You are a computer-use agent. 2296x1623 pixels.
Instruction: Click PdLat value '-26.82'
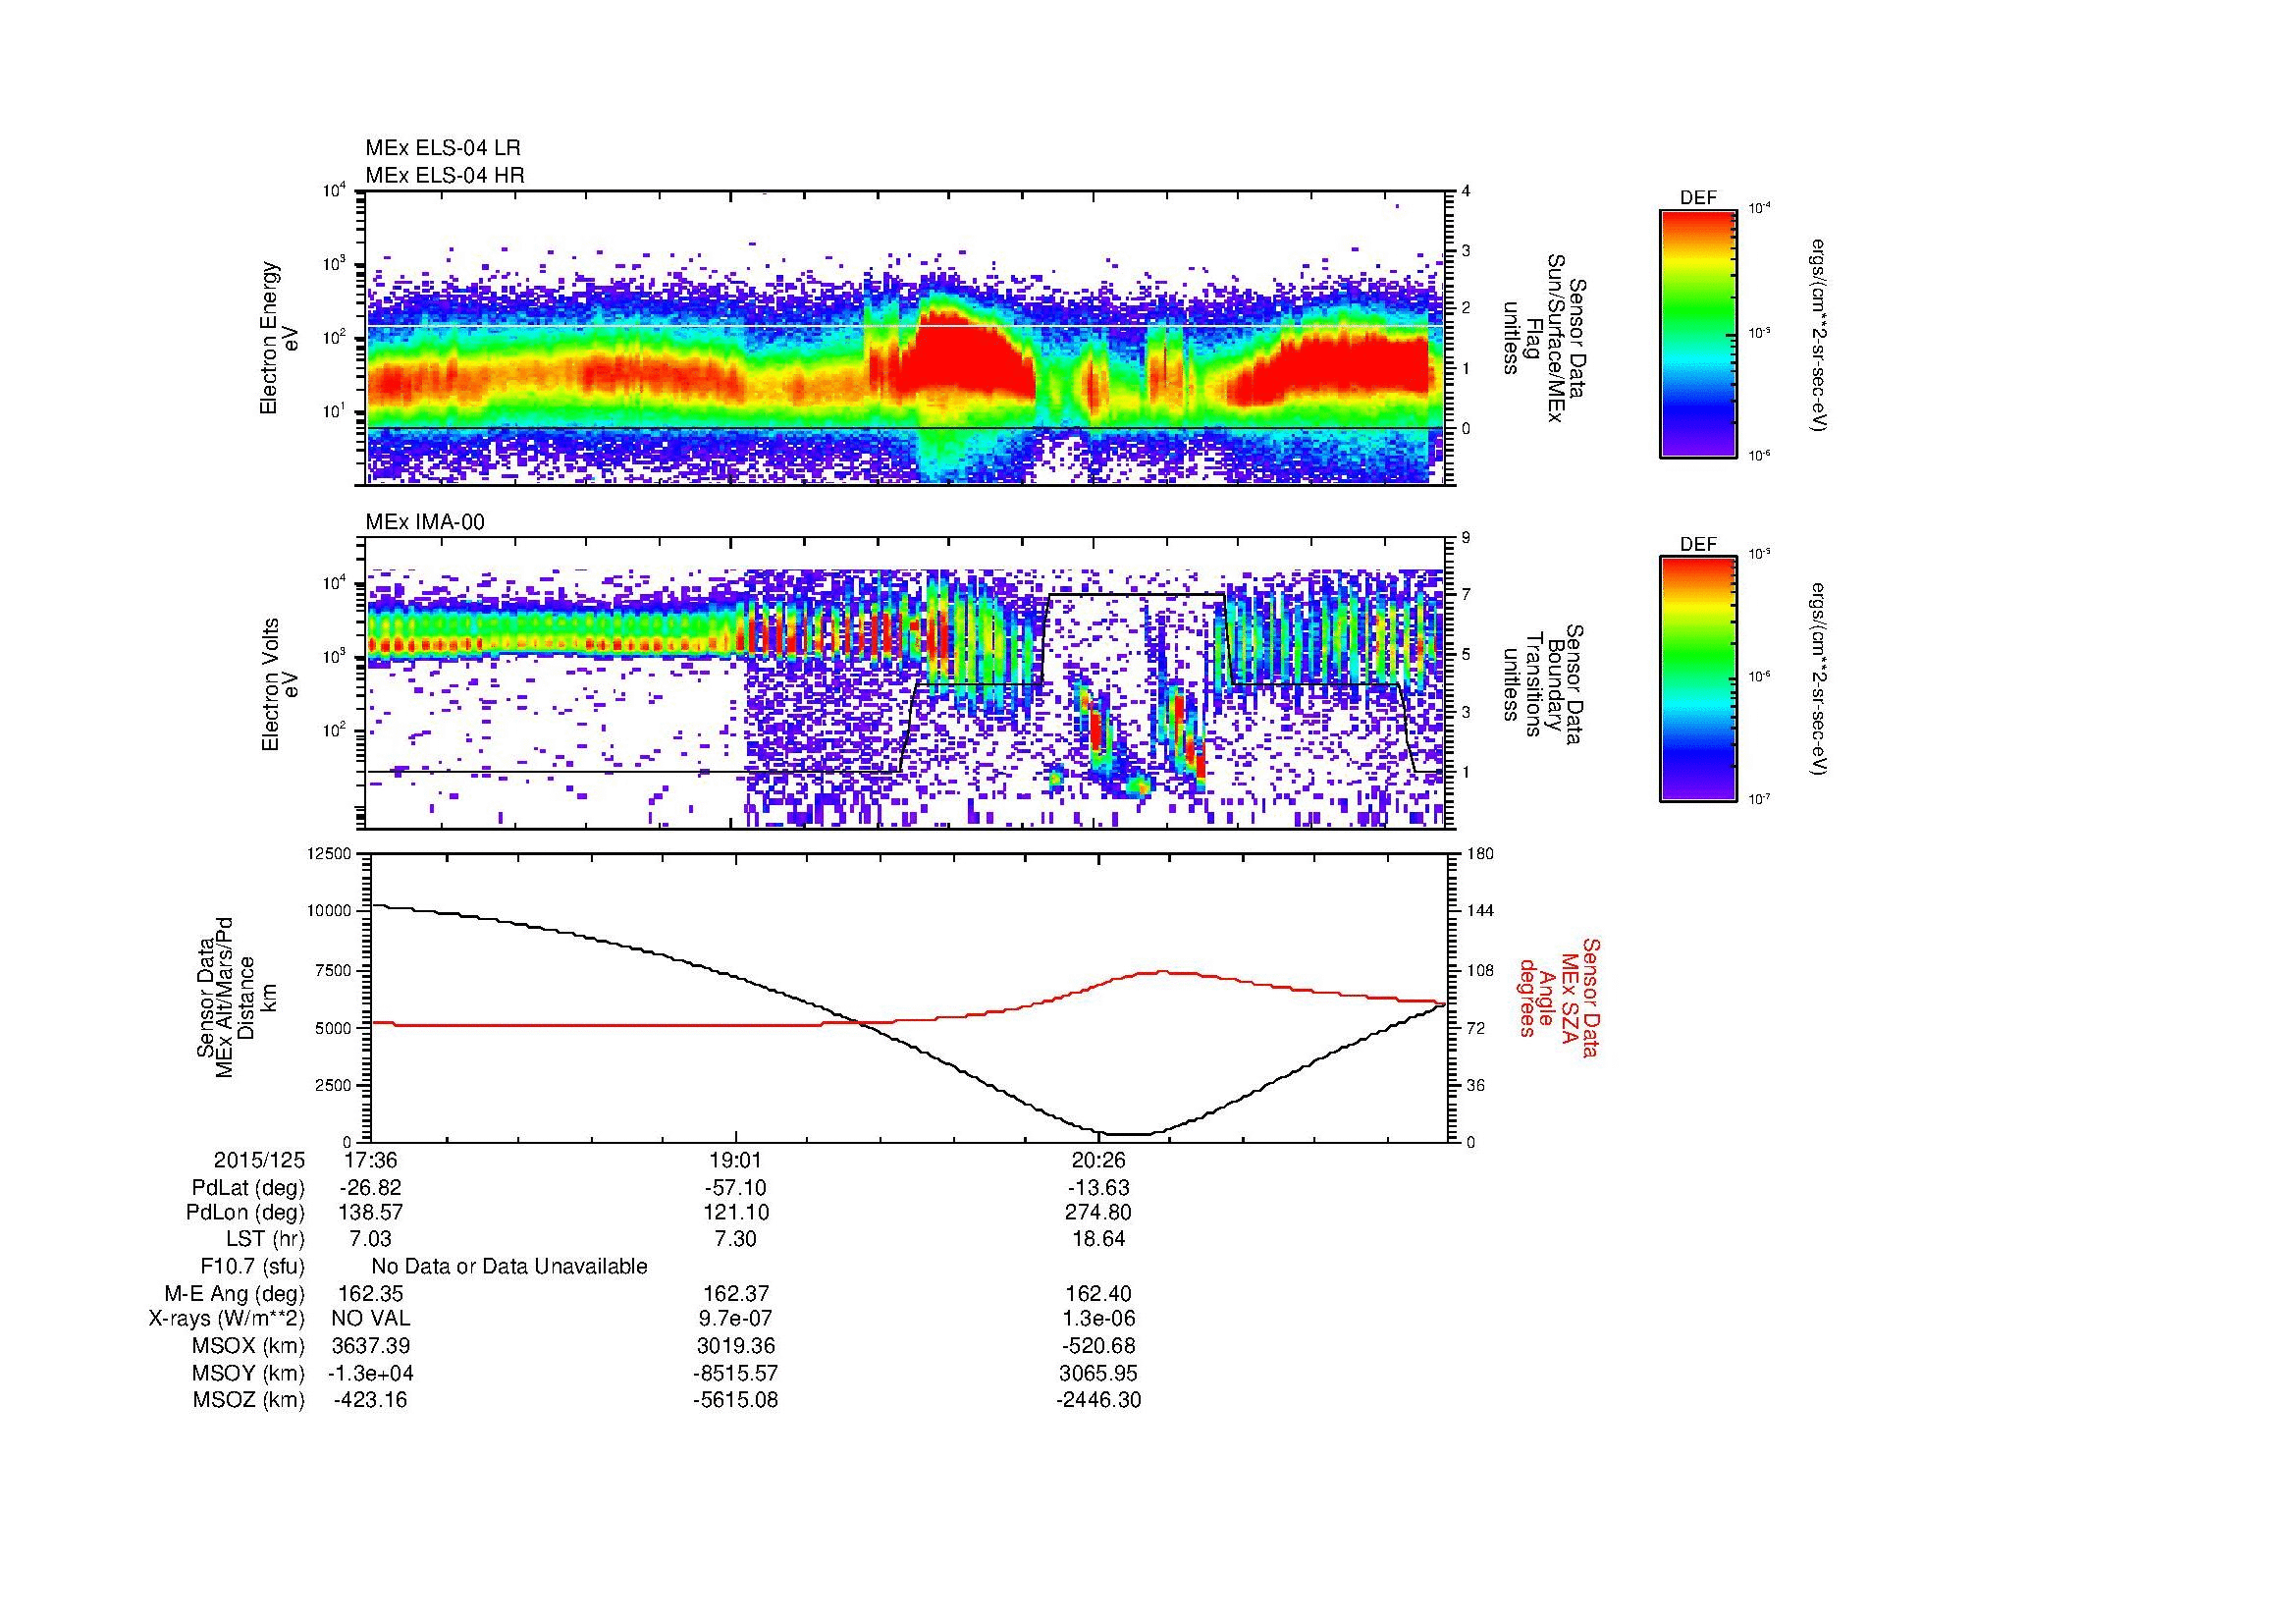(x=370, y=1188)
